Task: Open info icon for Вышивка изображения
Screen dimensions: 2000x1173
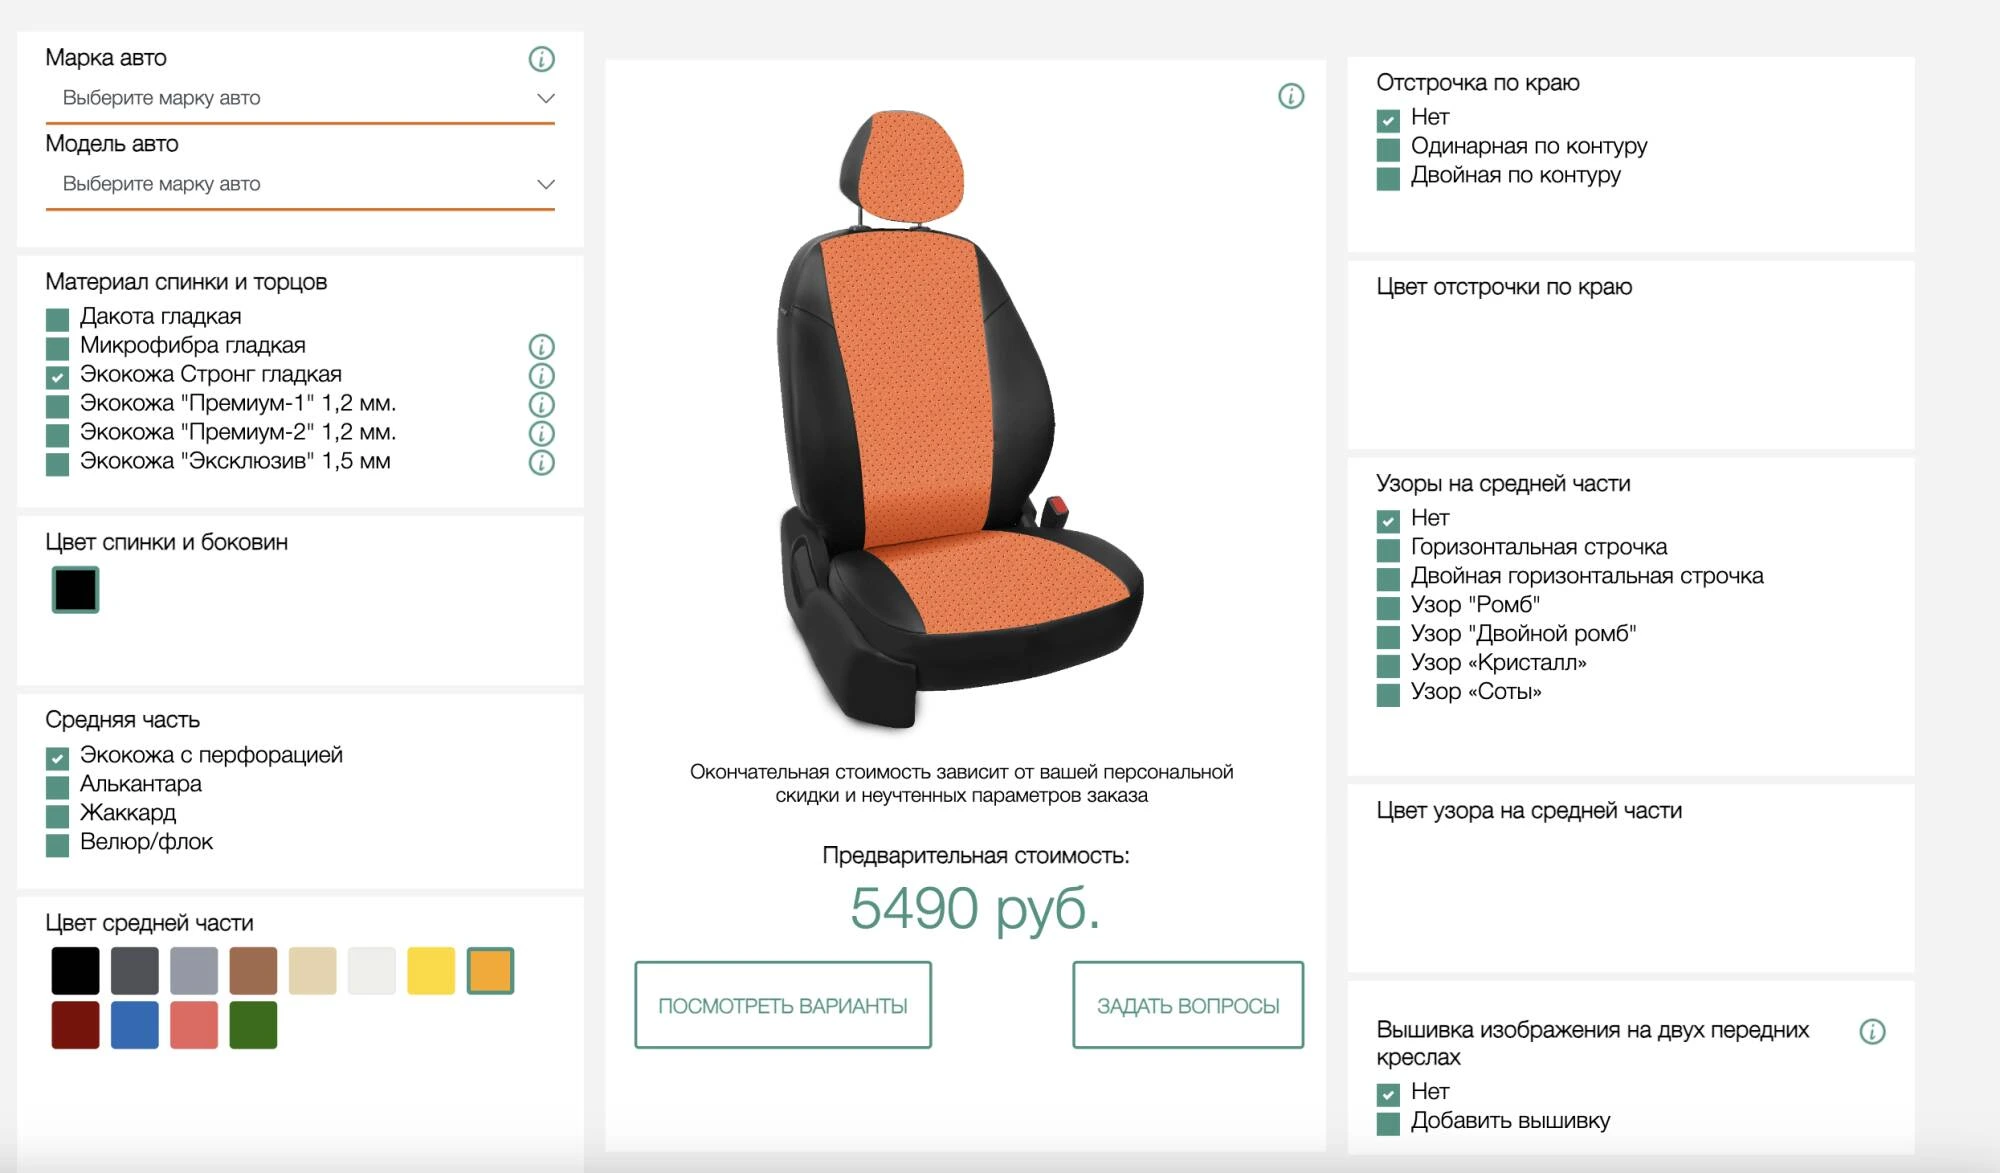Action: [x=1872, y=1032]
